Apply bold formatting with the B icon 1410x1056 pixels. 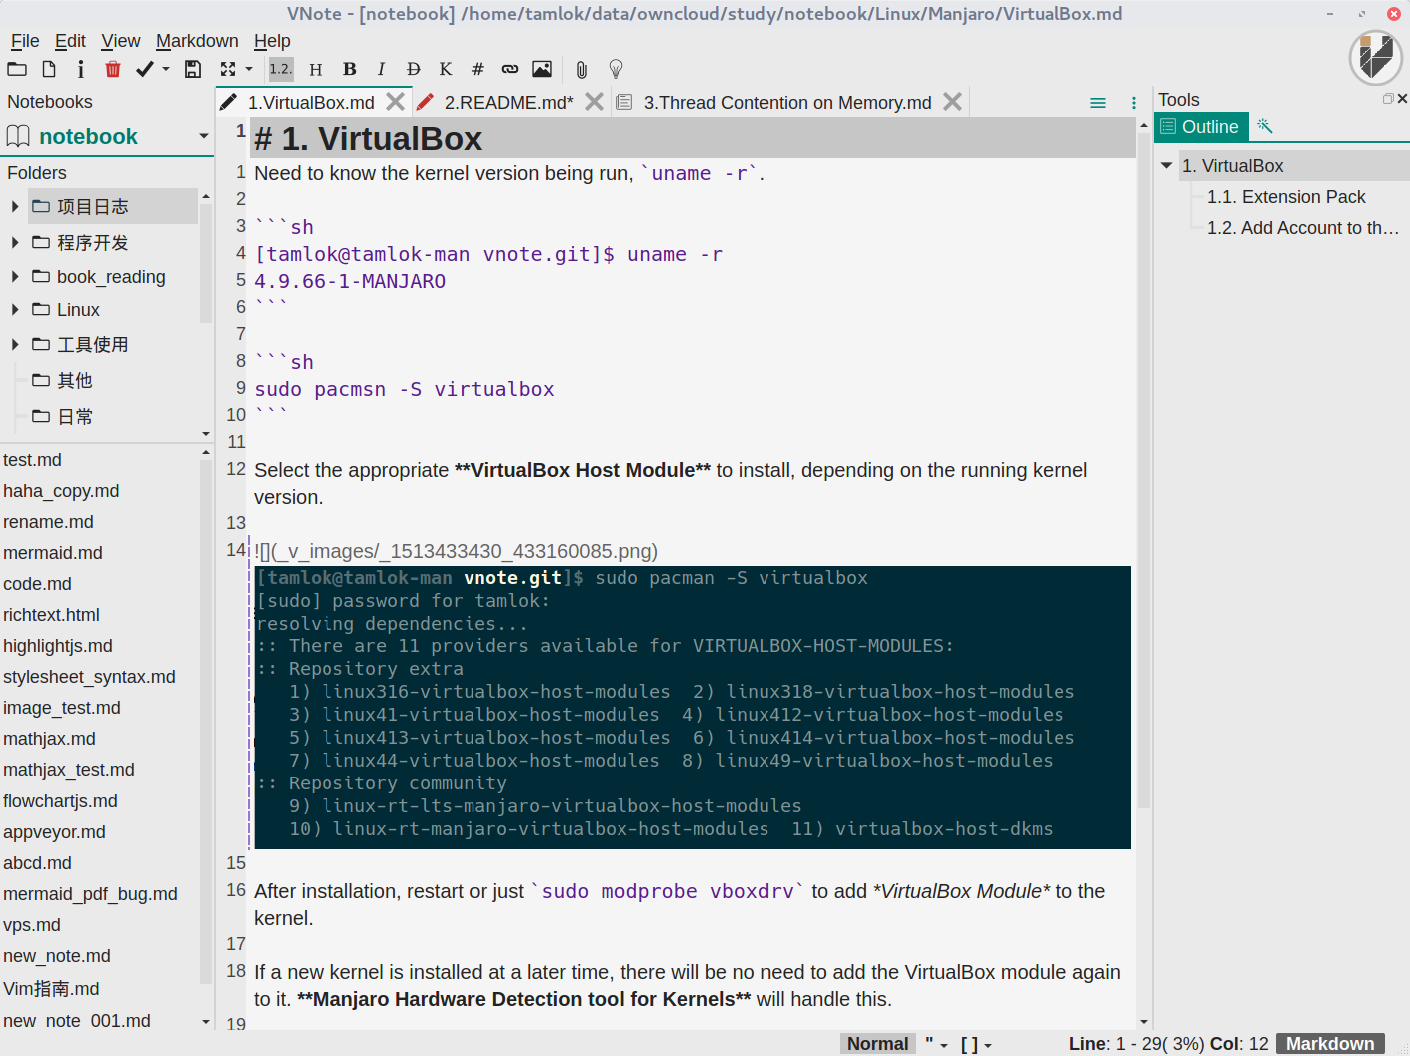click(349, 69)
